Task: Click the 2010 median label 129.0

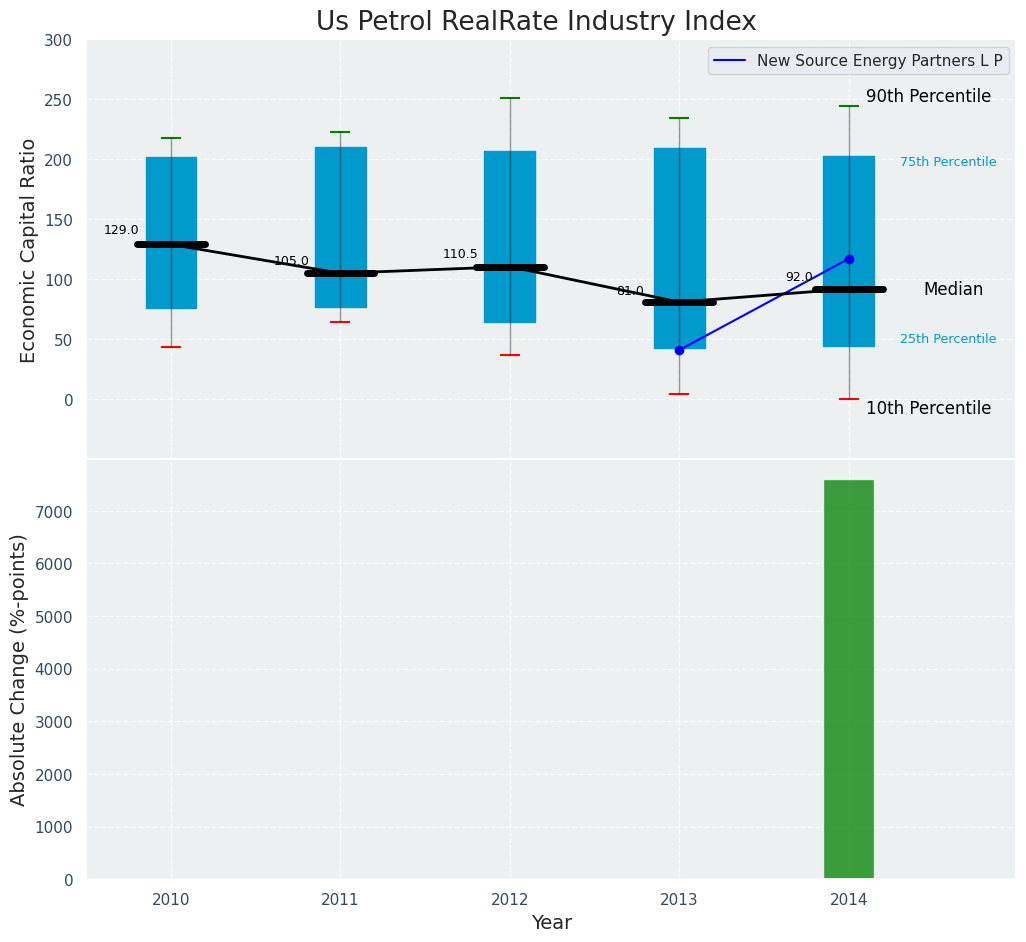Action: pyautogui.click(x=121, y=230)
